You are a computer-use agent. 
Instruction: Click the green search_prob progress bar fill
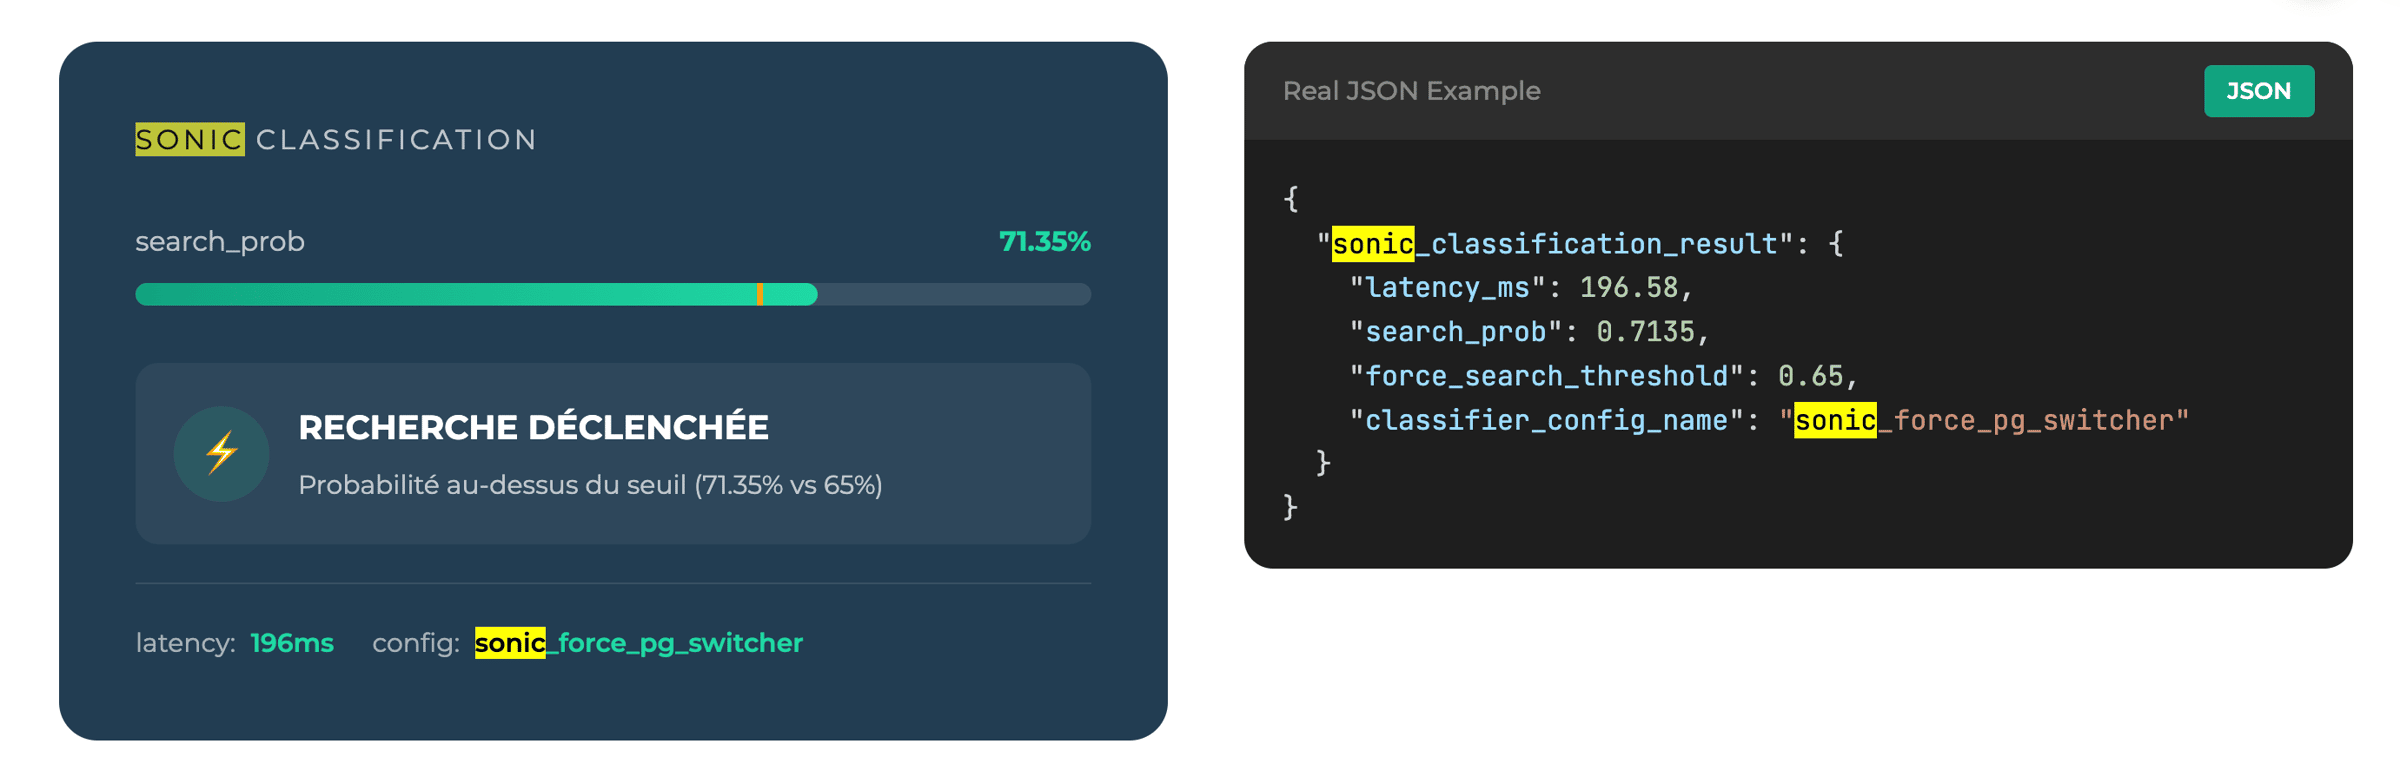click(450, 294)
